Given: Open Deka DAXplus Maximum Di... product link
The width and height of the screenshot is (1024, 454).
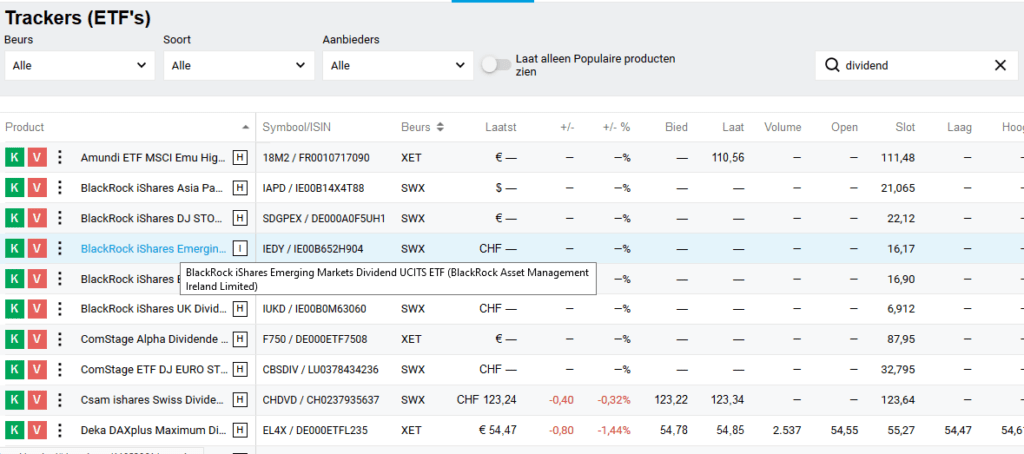Looking at the screenshot, I should click(x=154, y=430).
